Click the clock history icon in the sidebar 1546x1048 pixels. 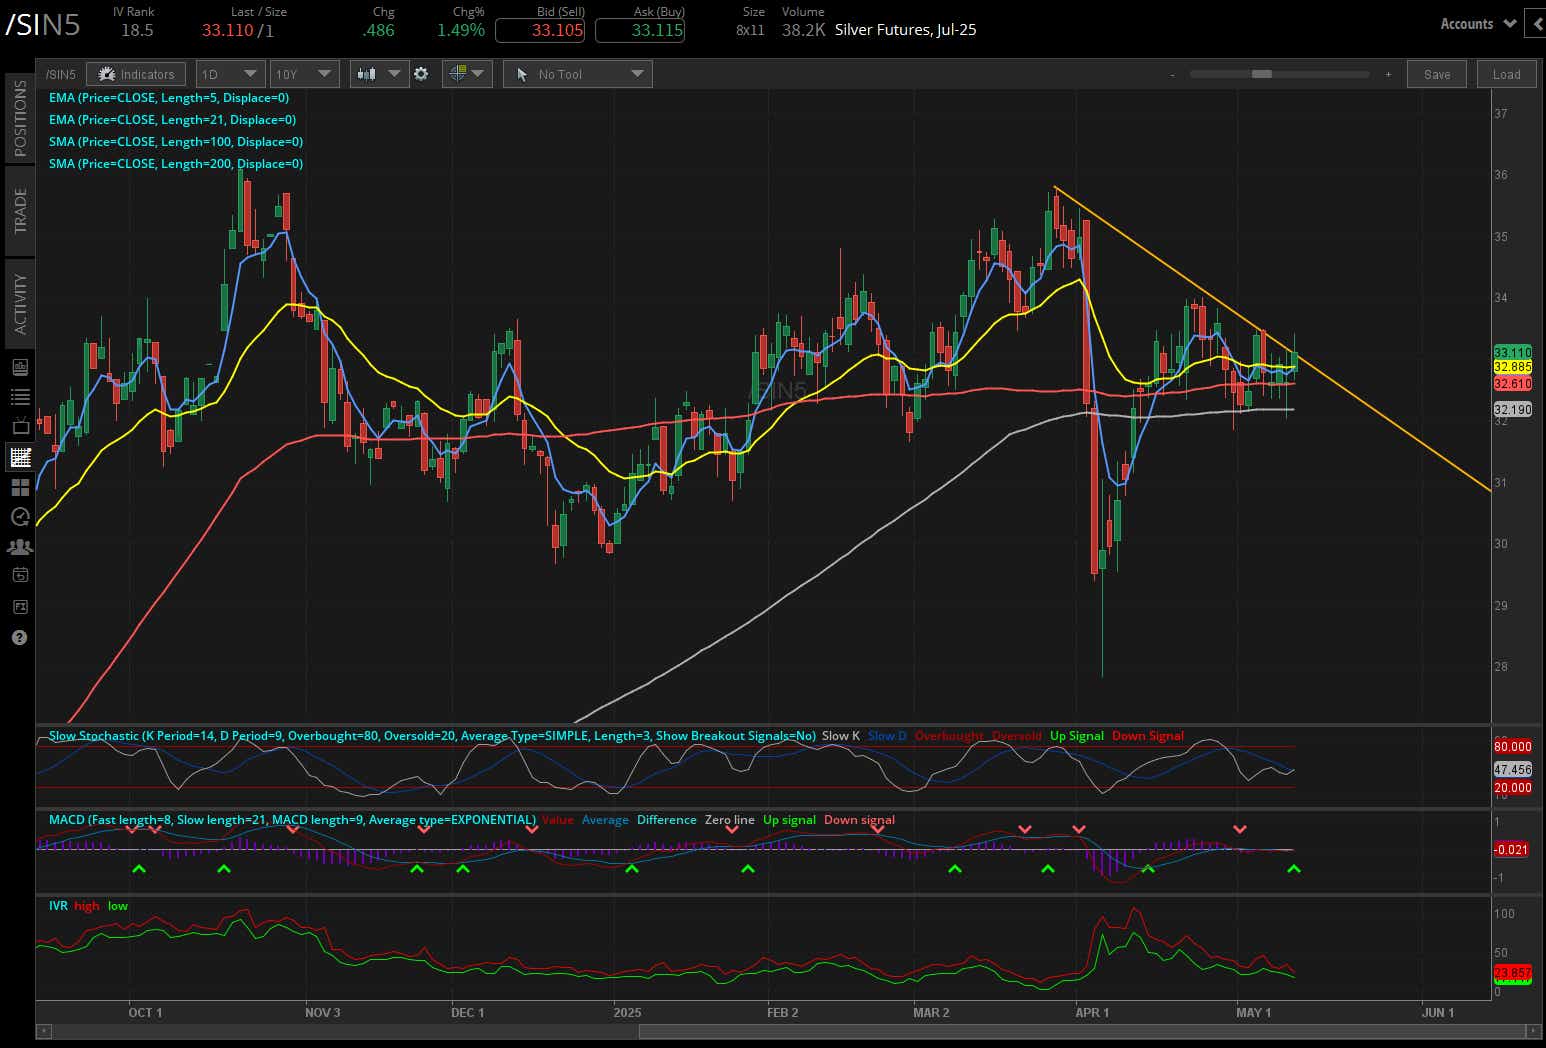(x=19, y=517)
